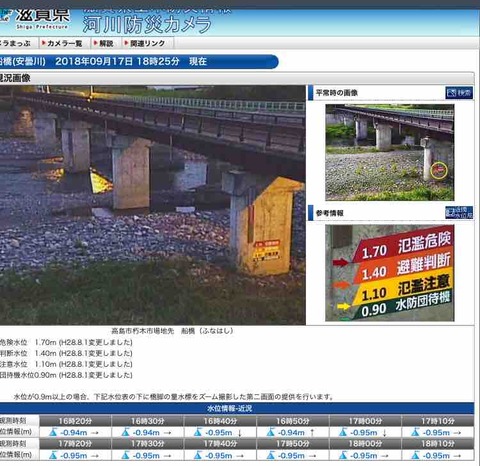Click the water gauge icon under 16時30分
This screenshot has height=466, width=480.
125,432
